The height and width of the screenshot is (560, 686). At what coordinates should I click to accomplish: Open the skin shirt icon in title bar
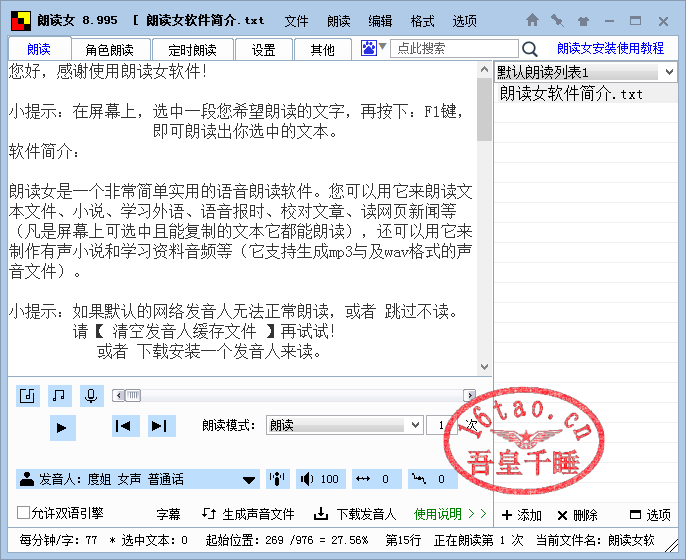click(583, 21)
